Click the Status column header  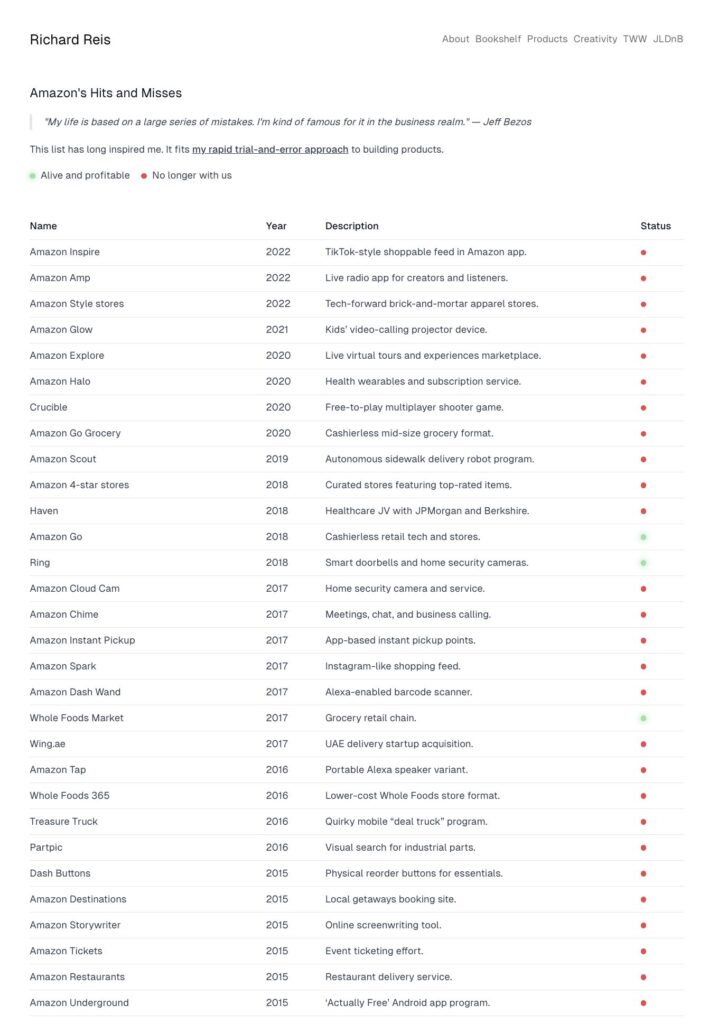(655, 226)
